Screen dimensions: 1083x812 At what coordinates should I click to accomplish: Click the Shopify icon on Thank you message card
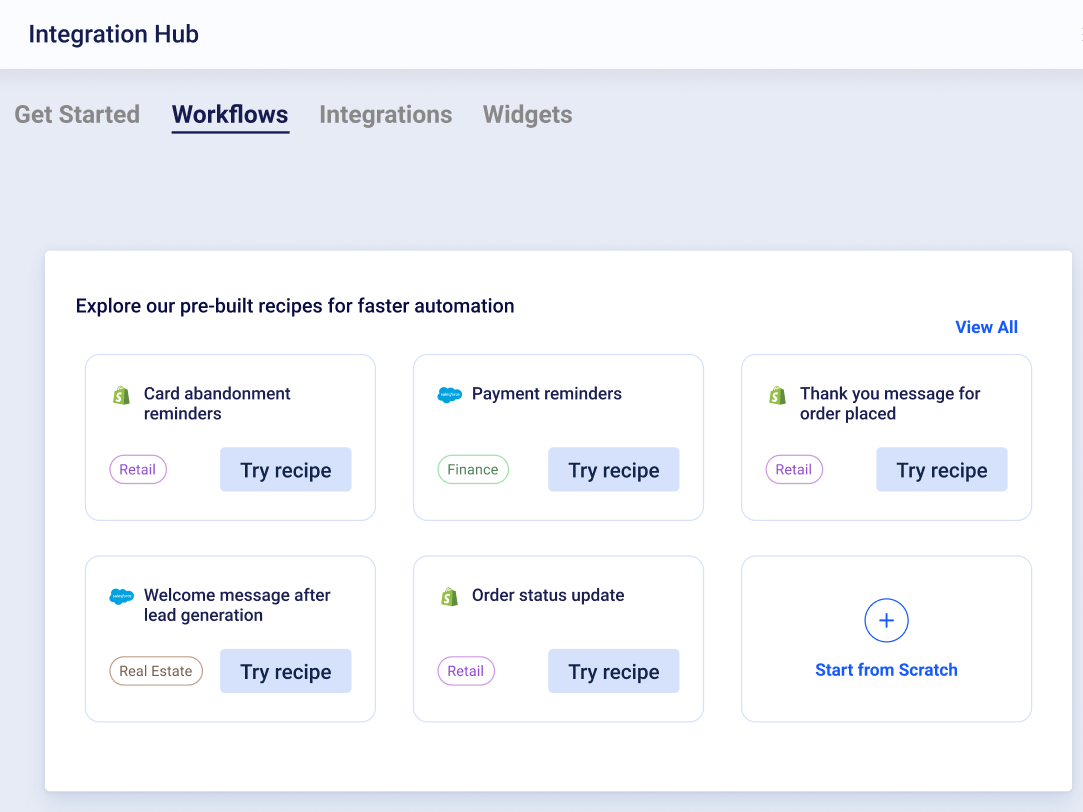778,395
